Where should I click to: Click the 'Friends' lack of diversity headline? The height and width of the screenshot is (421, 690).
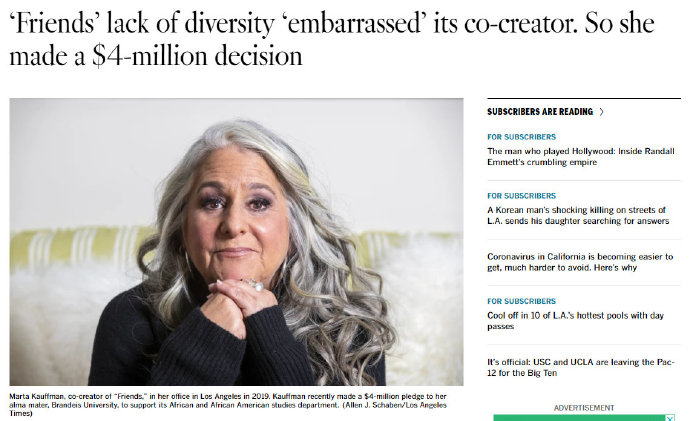tap(332, 40)
